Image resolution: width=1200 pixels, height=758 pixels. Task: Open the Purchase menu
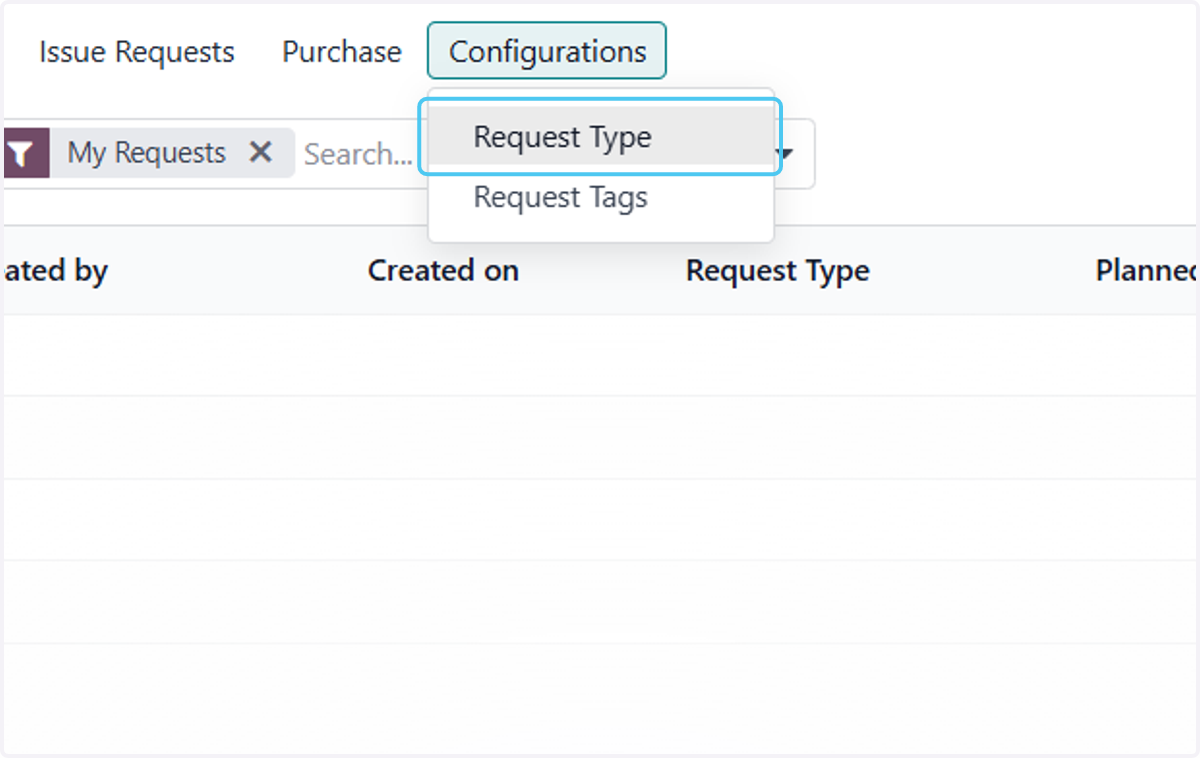click(342, 52)
